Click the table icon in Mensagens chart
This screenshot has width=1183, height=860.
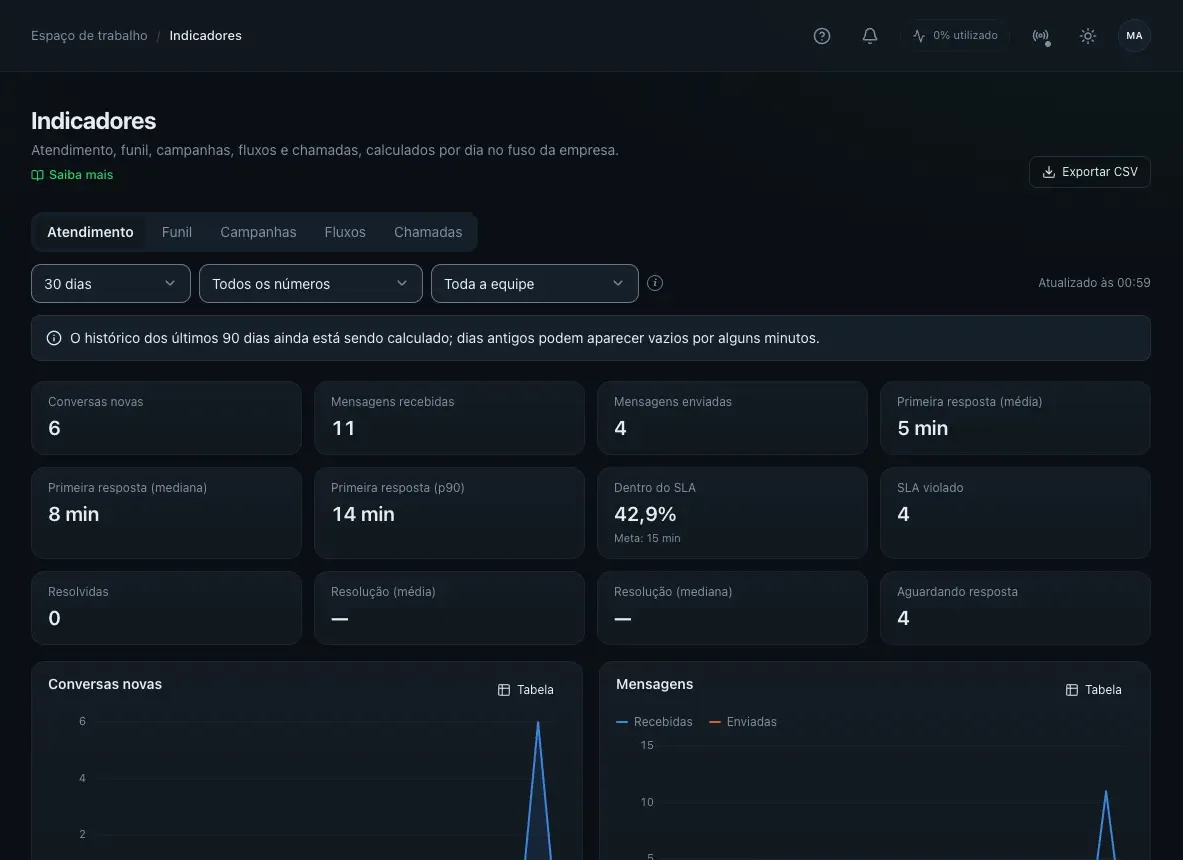click(x=1071, y=690)
